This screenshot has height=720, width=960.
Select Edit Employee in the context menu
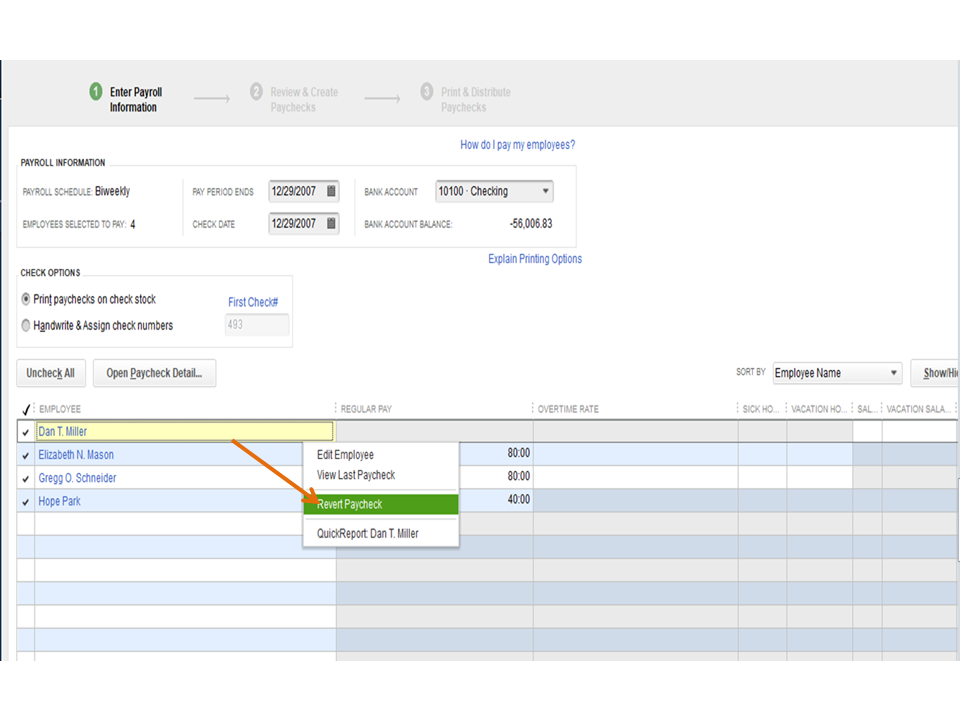pos(345,455)
